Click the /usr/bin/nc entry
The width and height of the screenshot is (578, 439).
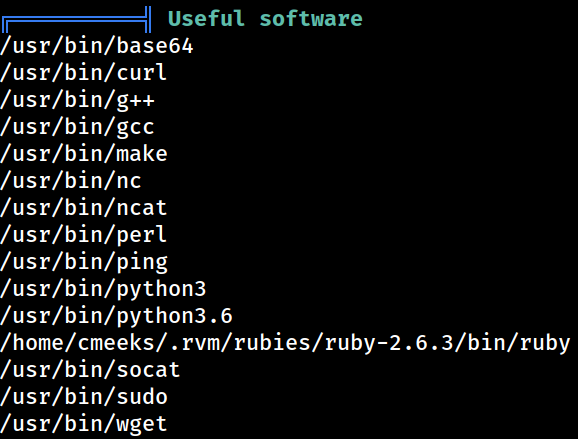coord(71,181)
